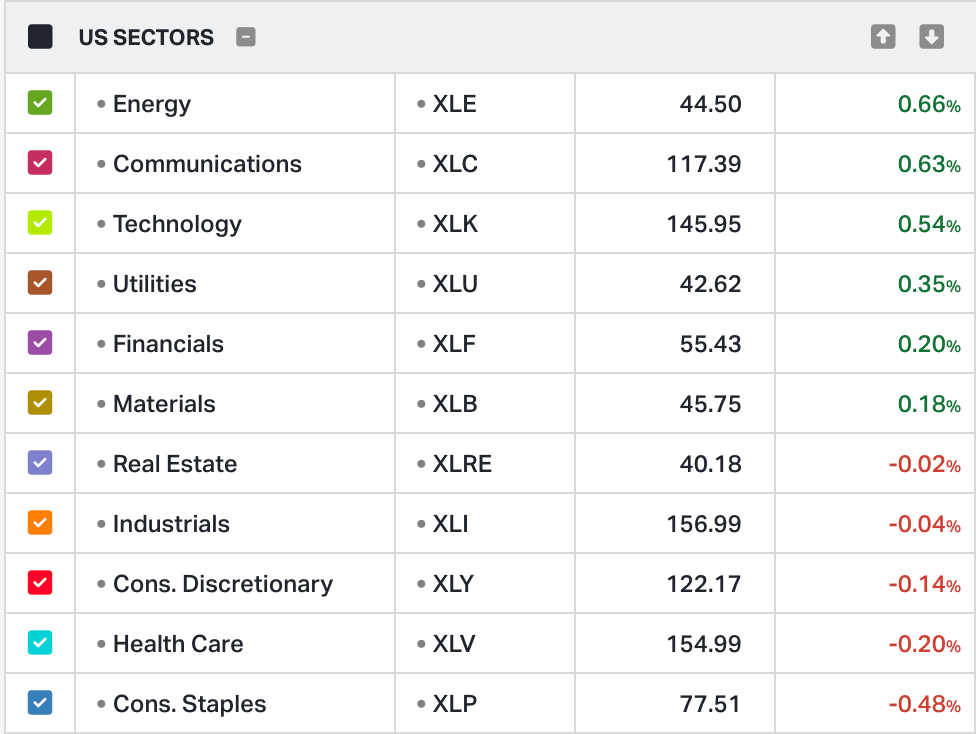Select the XLRE ticker symbol
The height and width of the screenshot is (734, 976).
coord(462,464)
